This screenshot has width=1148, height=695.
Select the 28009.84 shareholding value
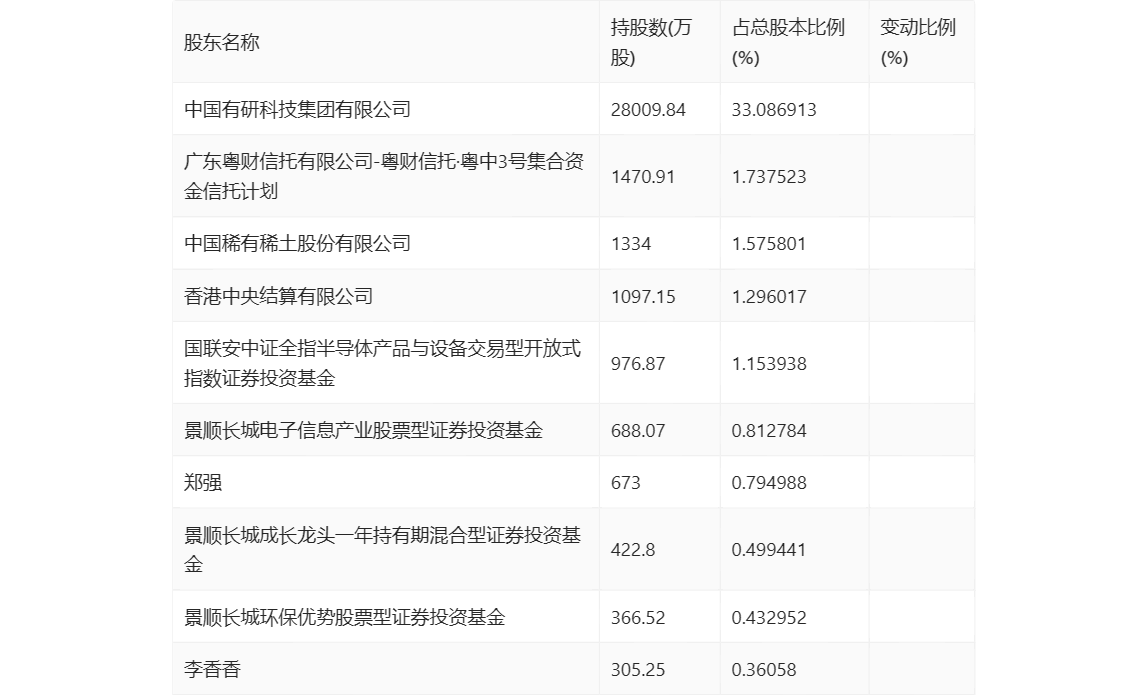[648, 110]
